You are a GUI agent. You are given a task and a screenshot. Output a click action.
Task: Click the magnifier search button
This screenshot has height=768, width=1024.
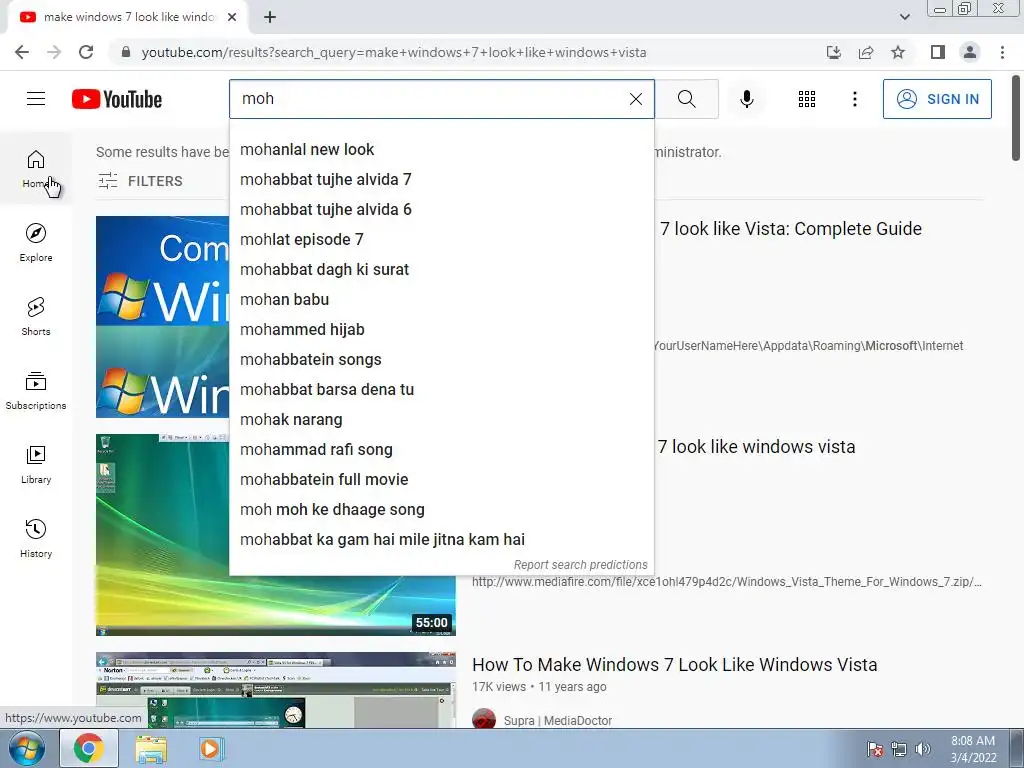tap(686, 99)
